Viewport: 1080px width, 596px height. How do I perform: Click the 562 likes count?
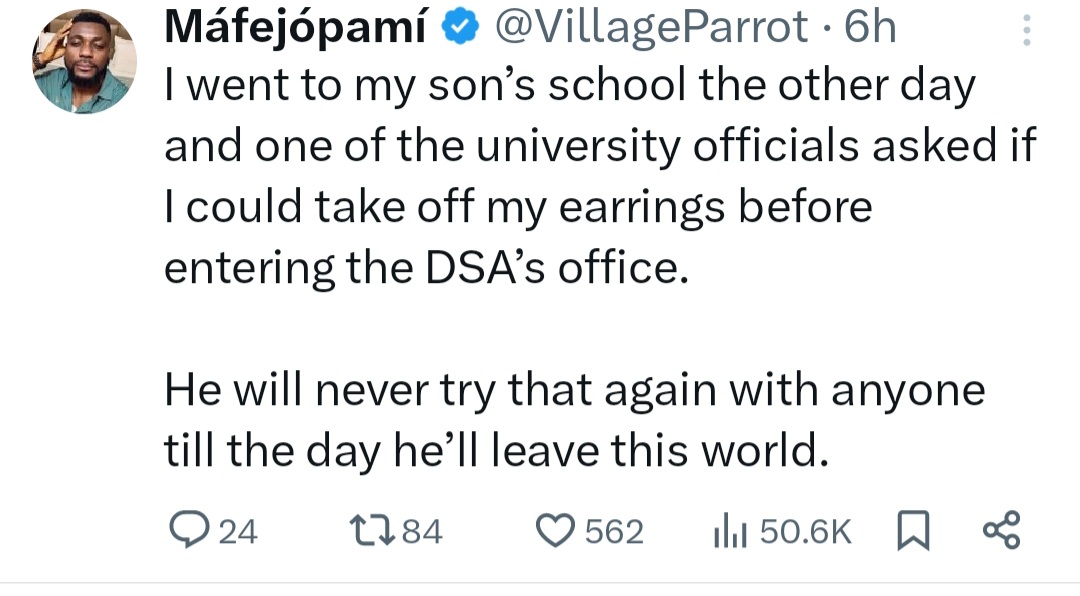coord(613,532)
